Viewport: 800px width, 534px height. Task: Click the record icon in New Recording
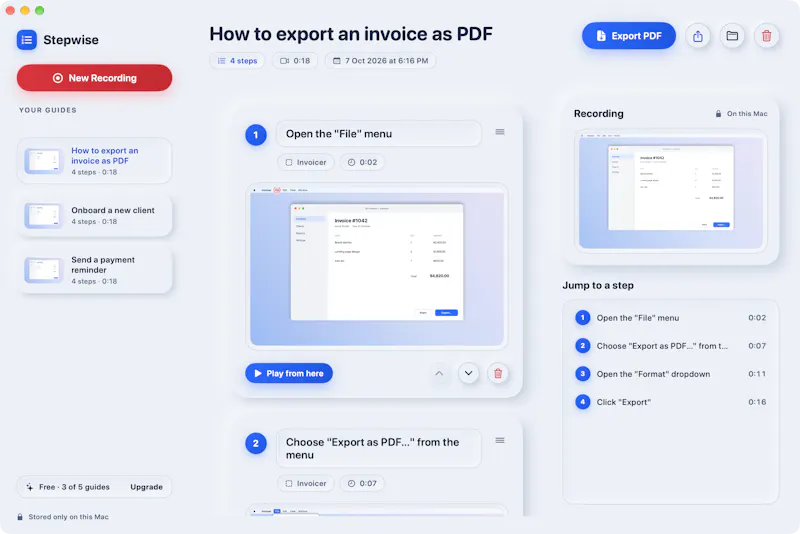pyautogui.click(x=58, y=78)
